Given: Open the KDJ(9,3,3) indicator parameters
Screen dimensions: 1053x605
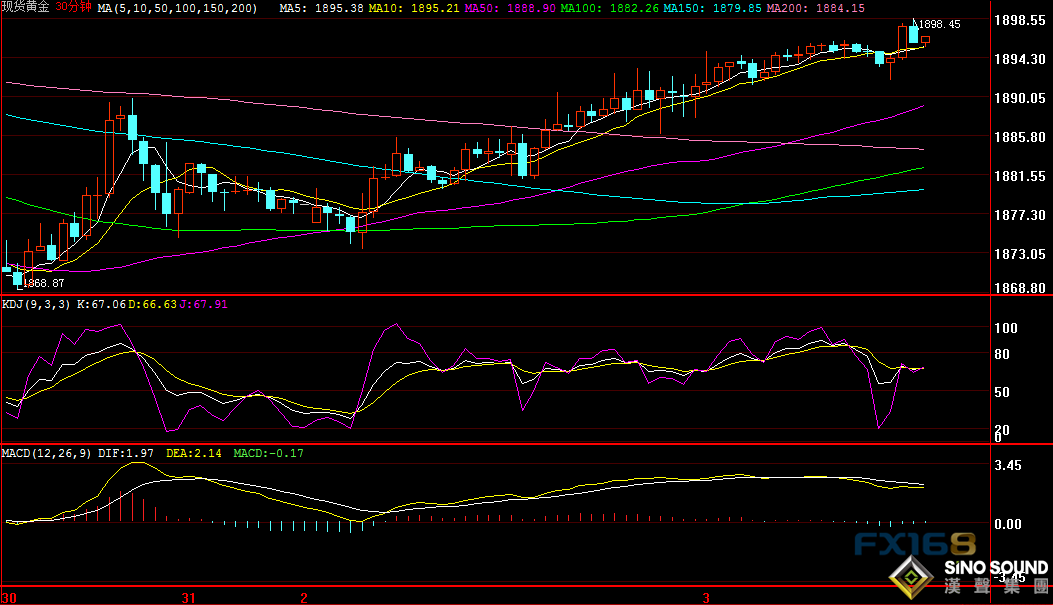Looking at the screenshot, I should [36, 304].
